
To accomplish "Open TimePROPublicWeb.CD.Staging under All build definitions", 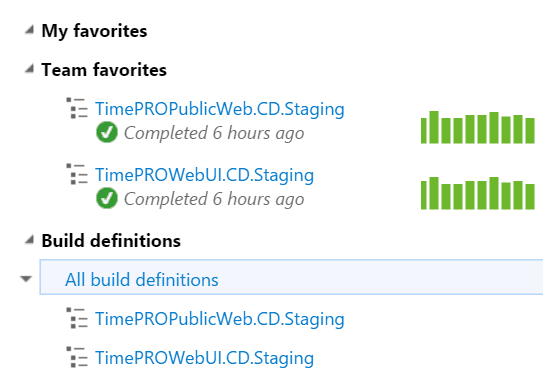I will (220, 319).
